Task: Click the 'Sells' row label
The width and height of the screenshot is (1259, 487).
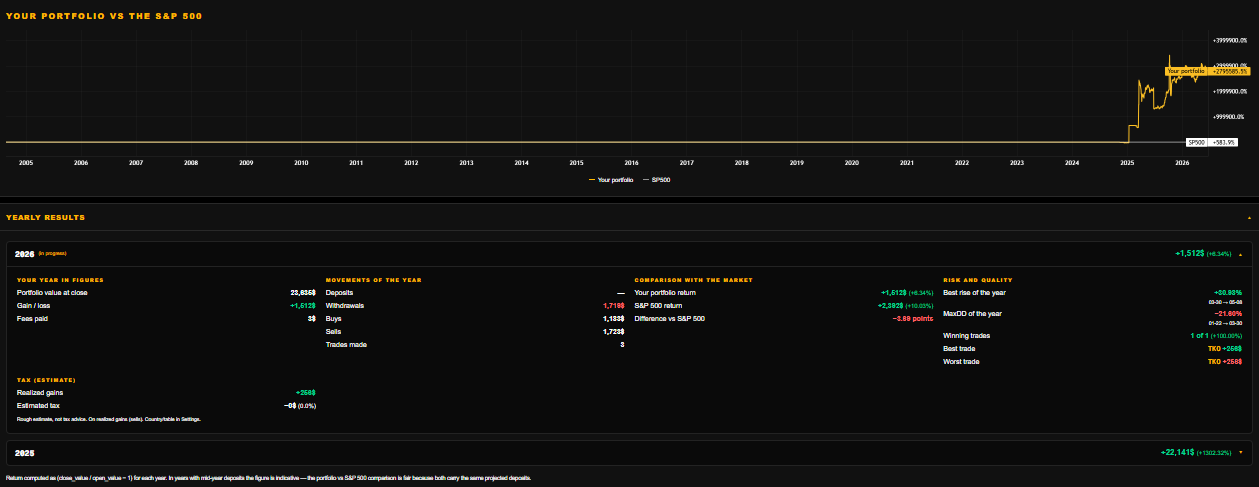Action: pos(334,331)
